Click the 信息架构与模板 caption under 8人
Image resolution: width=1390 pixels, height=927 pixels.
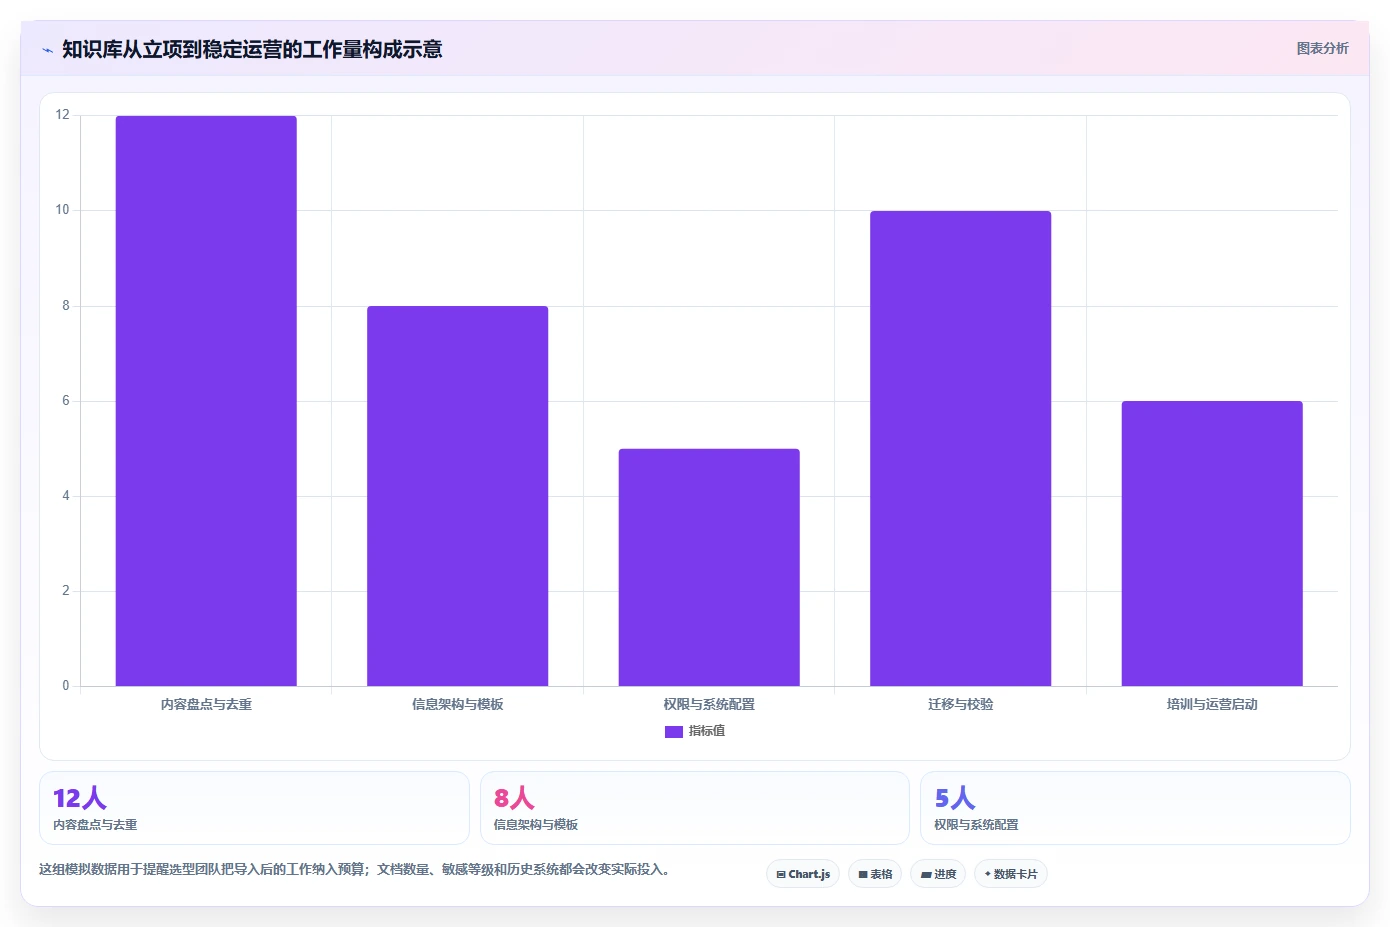536,825
